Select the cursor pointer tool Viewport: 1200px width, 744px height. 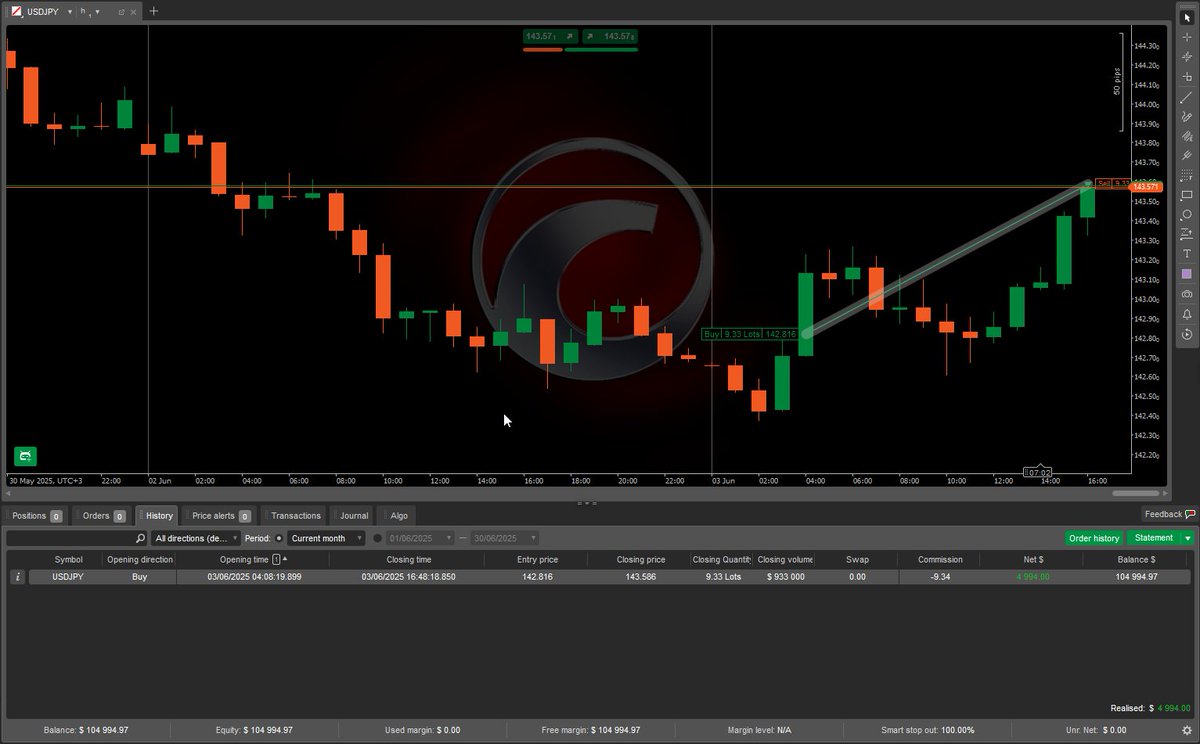tap(1187, 18)
